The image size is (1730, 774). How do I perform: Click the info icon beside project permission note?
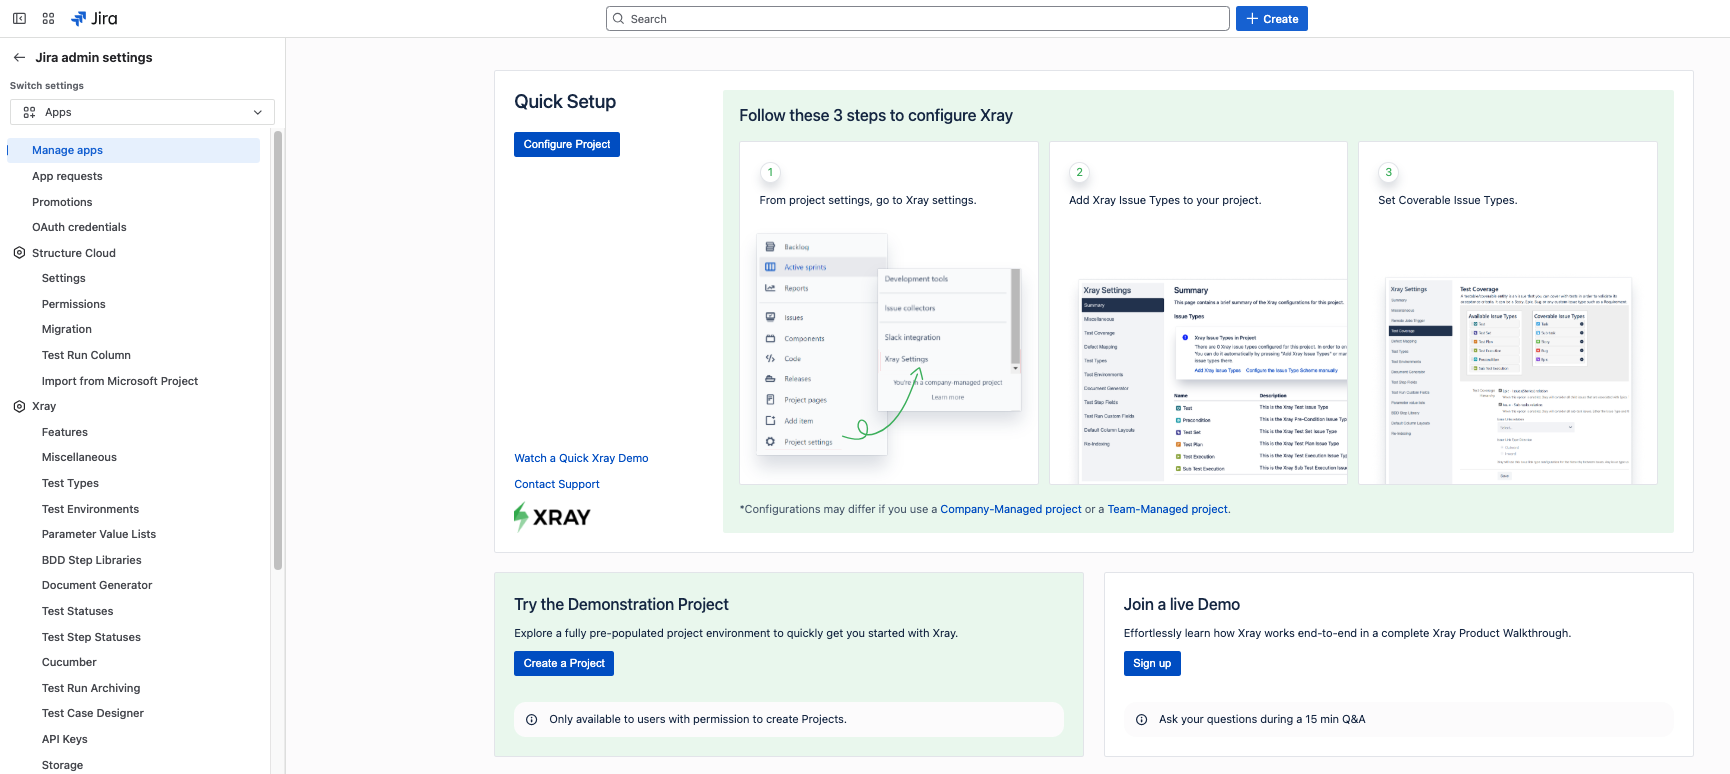tap(532, 720)
